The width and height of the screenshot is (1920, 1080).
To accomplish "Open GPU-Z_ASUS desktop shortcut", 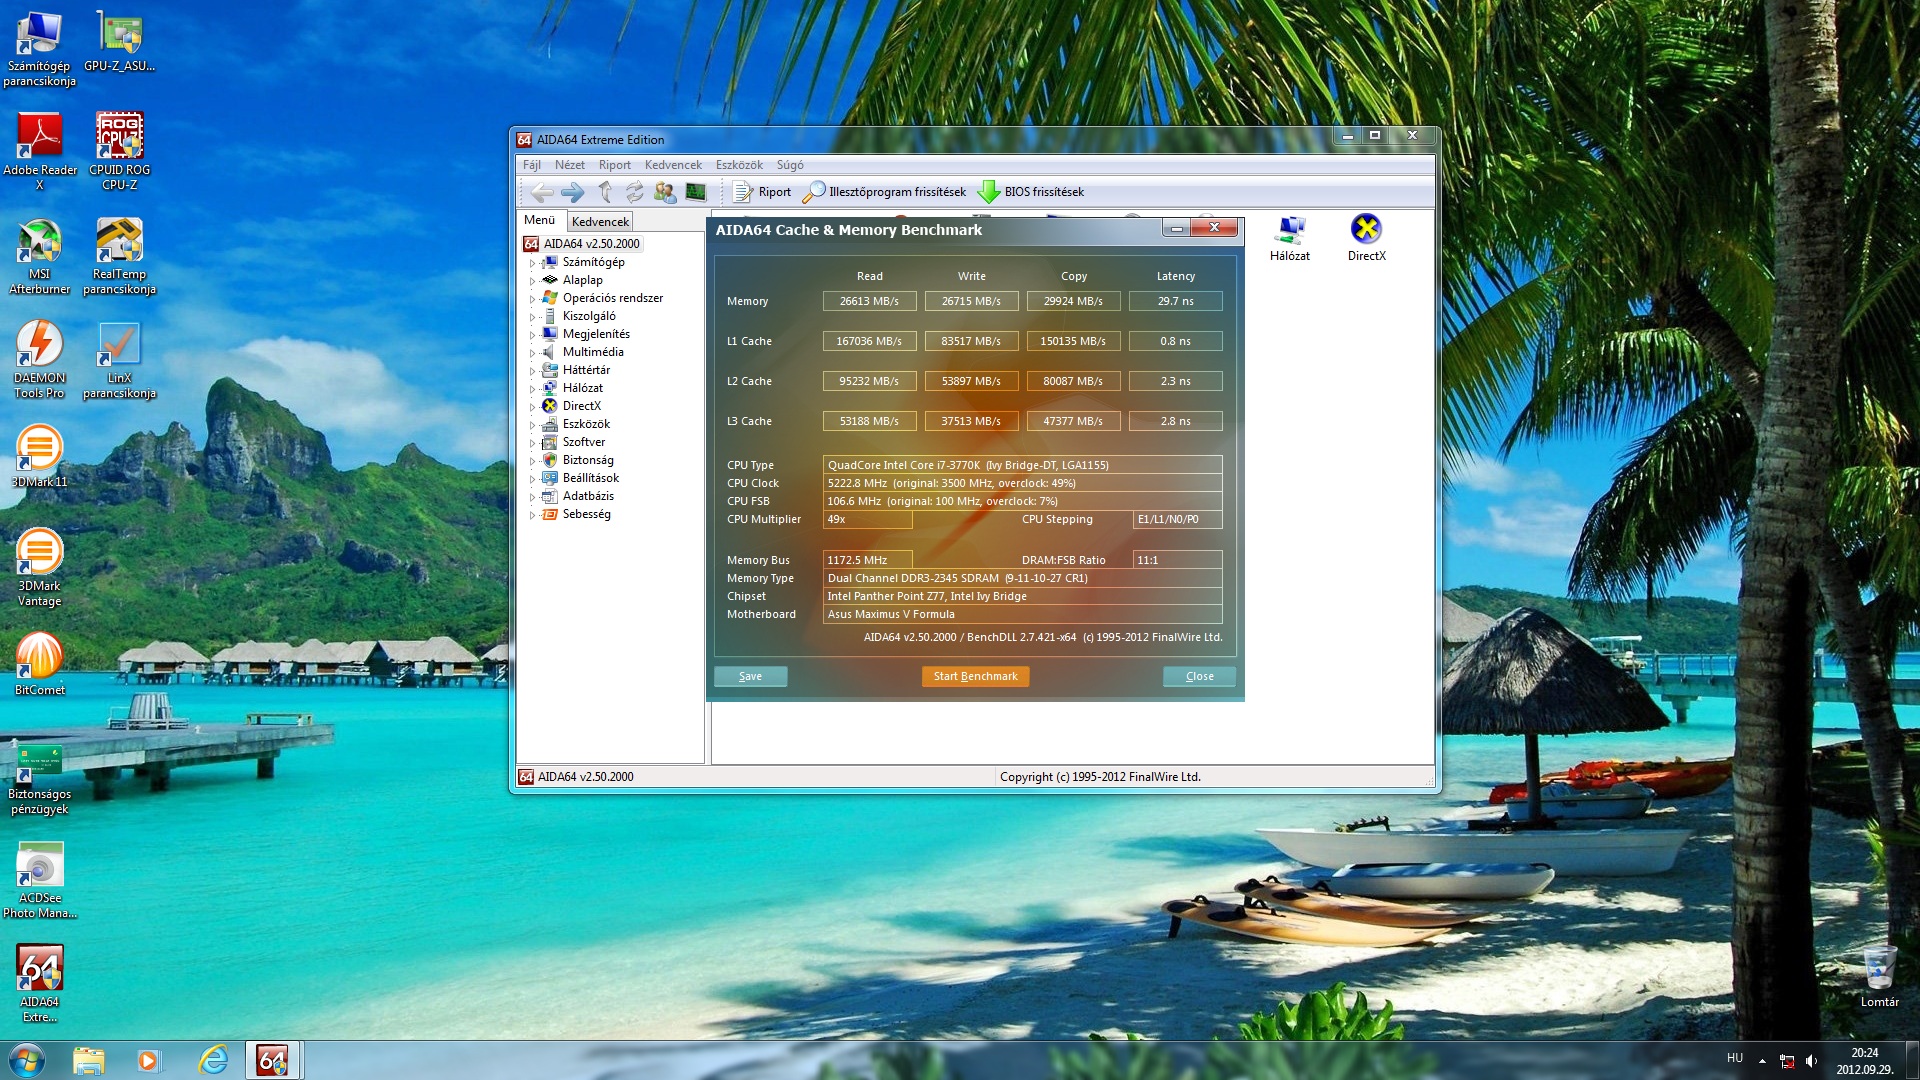I will pos(119,42).
